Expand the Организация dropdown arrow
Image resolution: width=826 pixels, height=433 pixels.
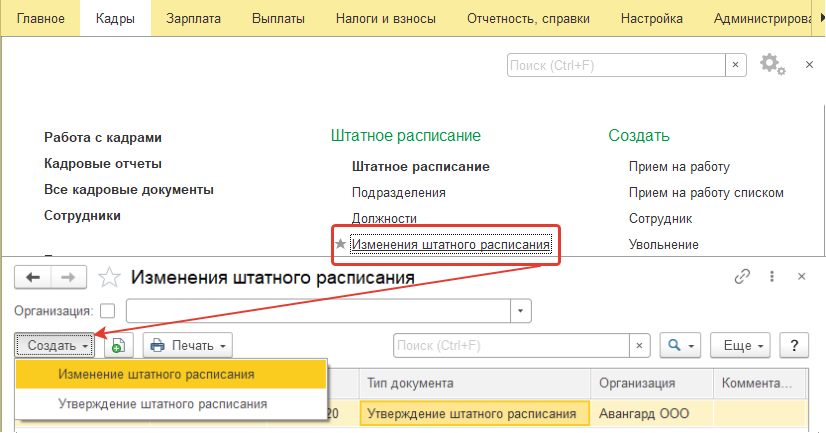coord(520,311)
